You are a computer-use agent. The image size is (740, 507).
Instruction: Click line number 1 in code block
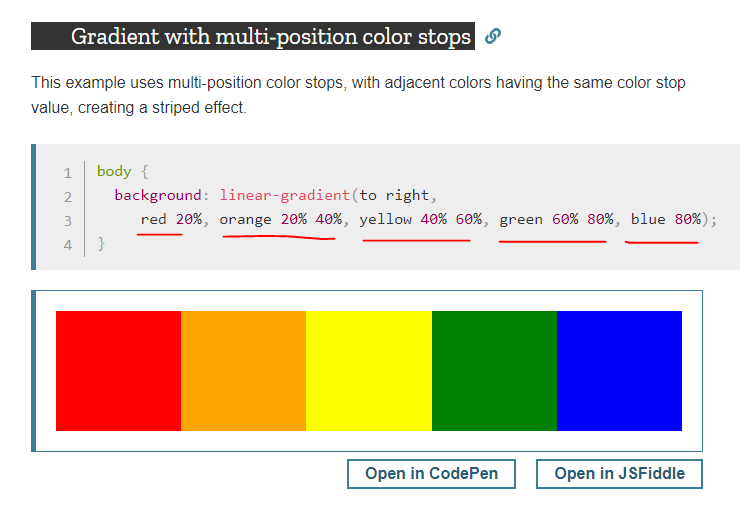click(x=67, y=172)
